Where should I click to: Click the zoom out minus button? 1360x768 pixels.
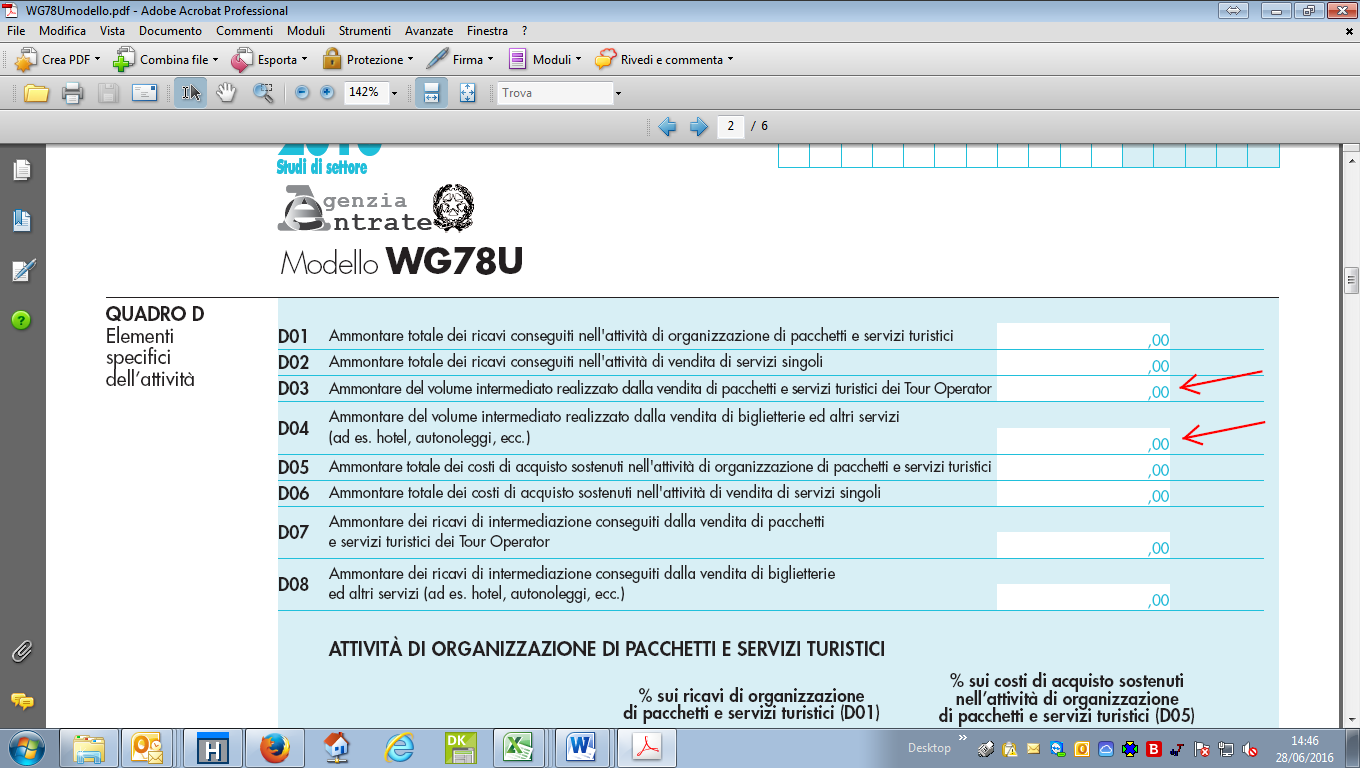point(302,93)
